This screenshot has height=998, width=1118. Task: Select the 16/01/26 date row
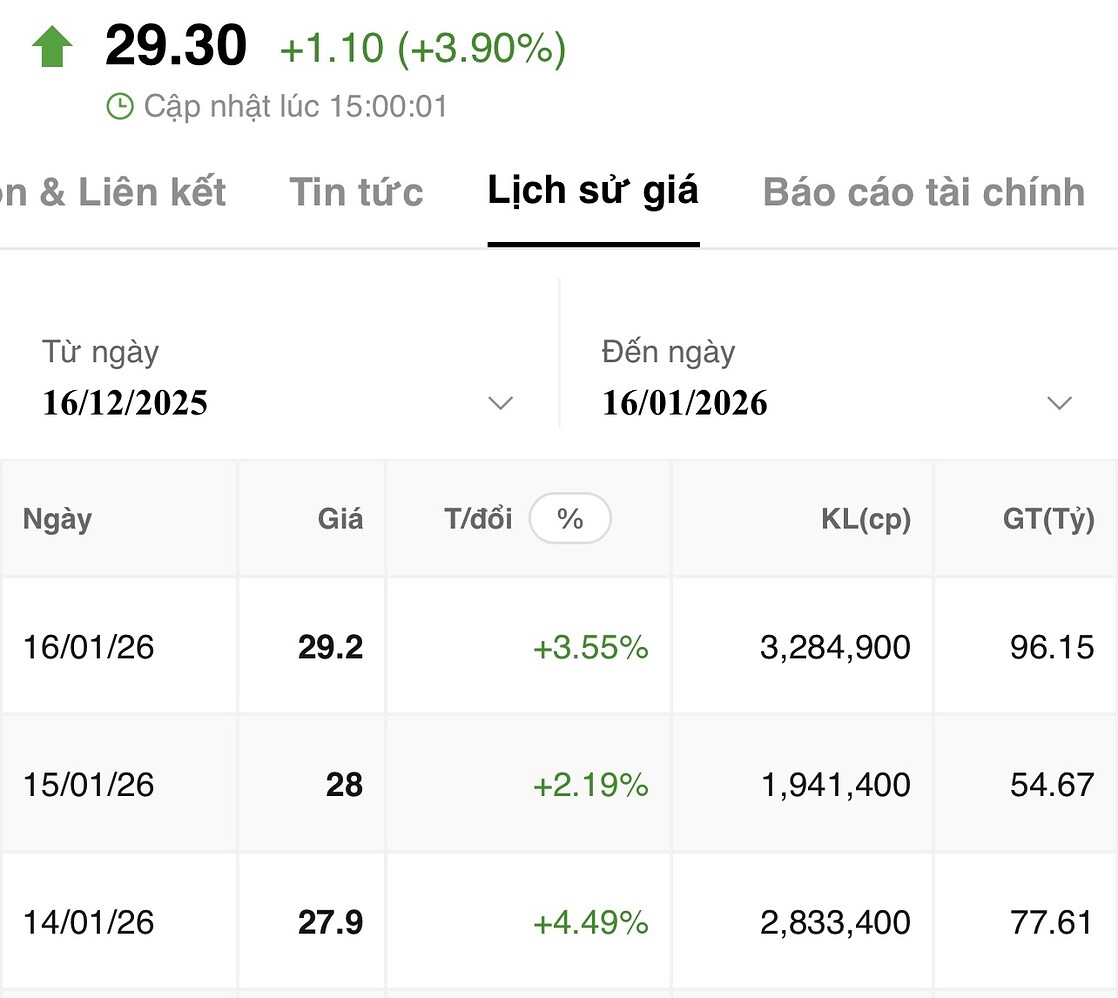click(x=89, y=647)
